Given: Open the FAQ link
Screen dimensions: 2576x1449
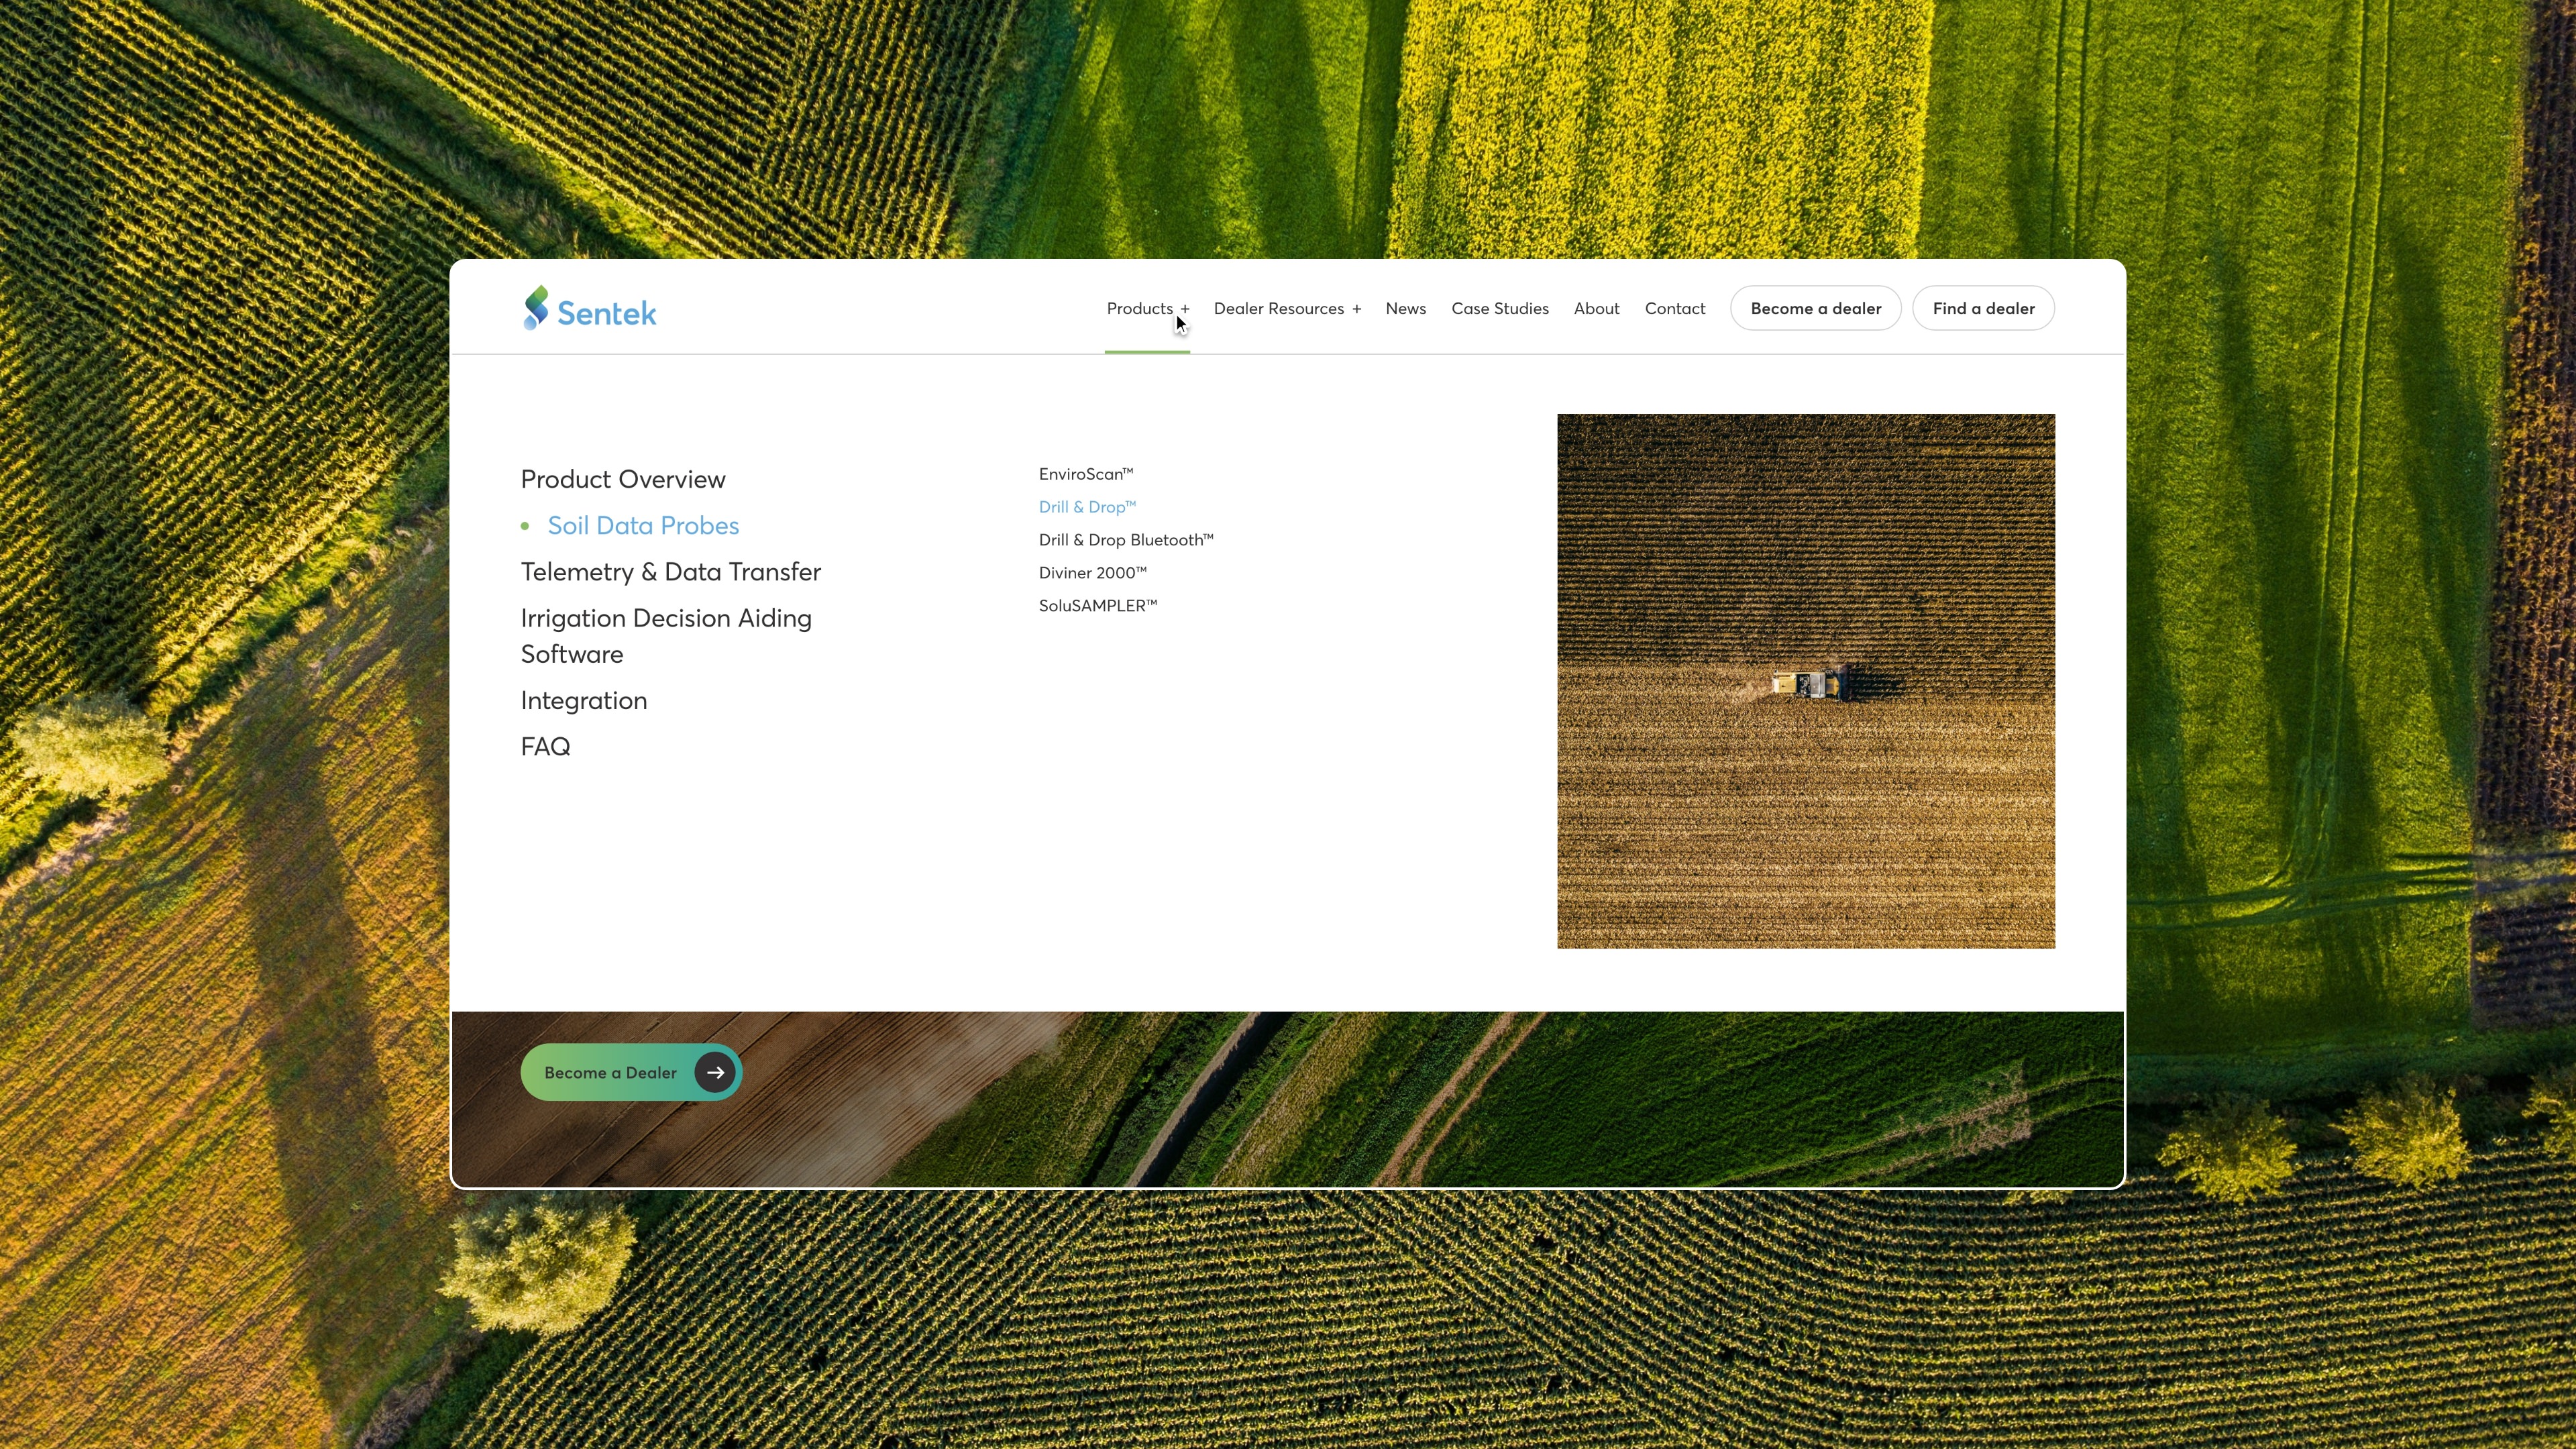Looking at the screenshot, I should 545,747.
